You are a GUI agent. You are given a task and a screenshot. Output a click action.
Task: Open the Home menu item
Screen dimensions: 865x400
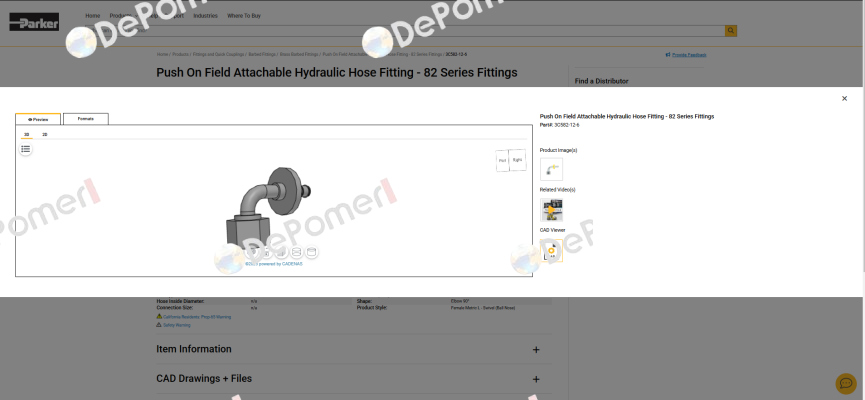93,16
